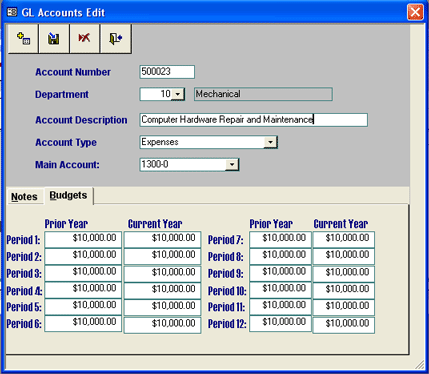The image size is (429, 374).
Task: Open the Main Account dropdown arrow
Action: click(x=232, y=164)
